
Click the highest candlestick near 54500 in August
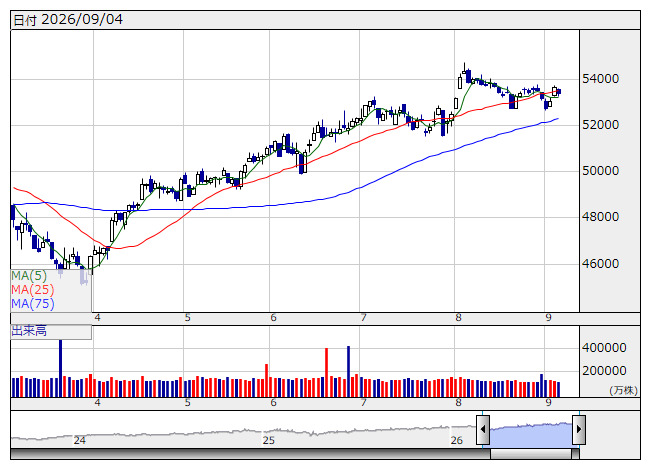(x=464, y=69)
